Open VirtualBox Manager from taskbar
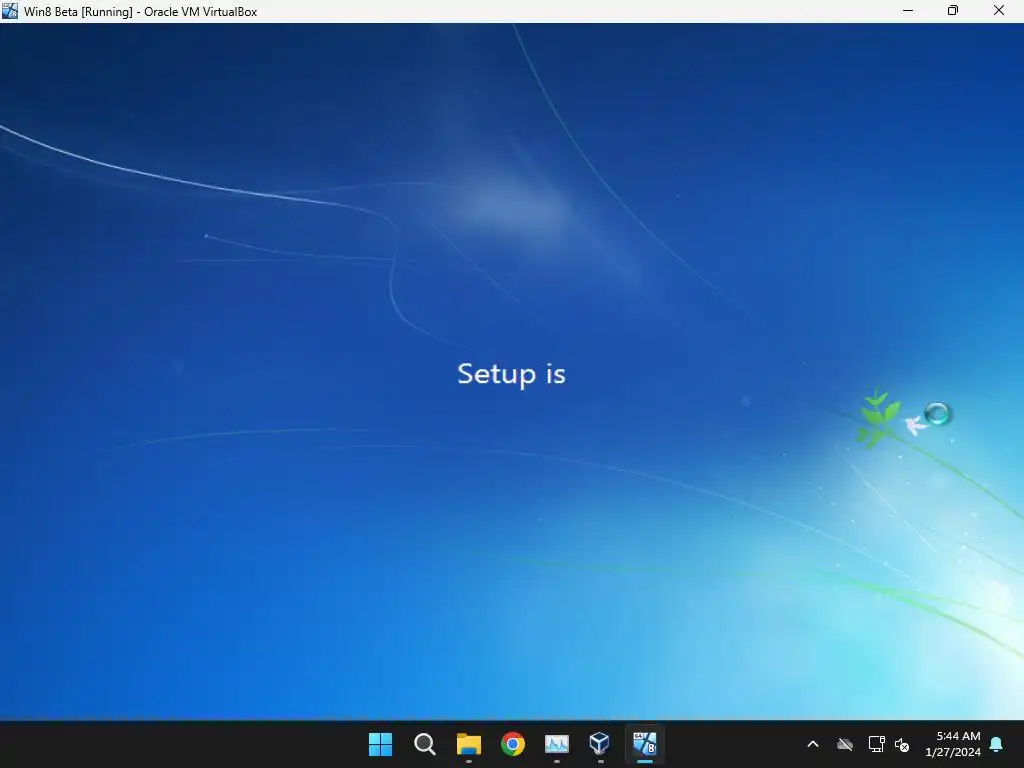Image resolution: width=1024 pixels, height=768 pixels. point(600,743)
